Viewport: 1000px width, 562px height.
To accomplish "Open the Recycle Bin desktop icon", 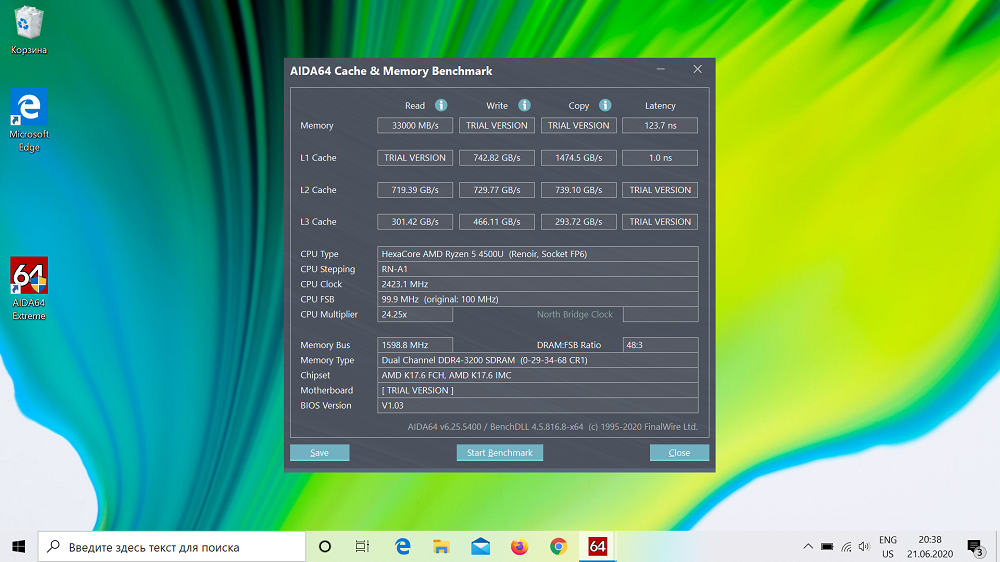I will [29, 31].
